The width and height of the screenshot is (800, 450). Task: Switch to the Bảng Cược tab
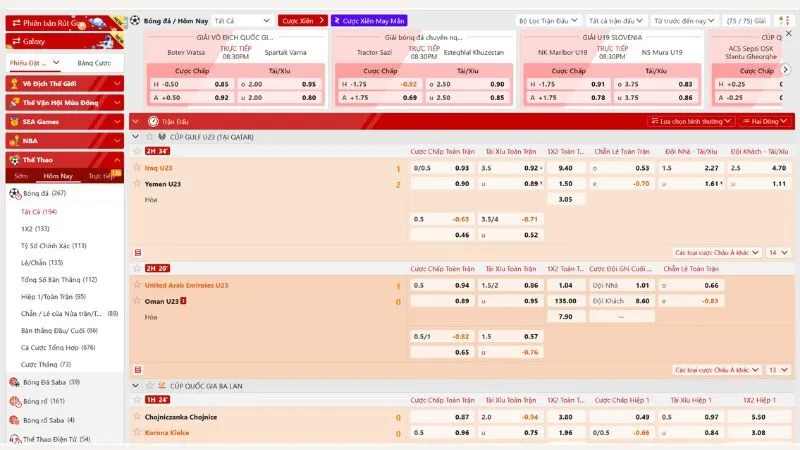(94, 62)
